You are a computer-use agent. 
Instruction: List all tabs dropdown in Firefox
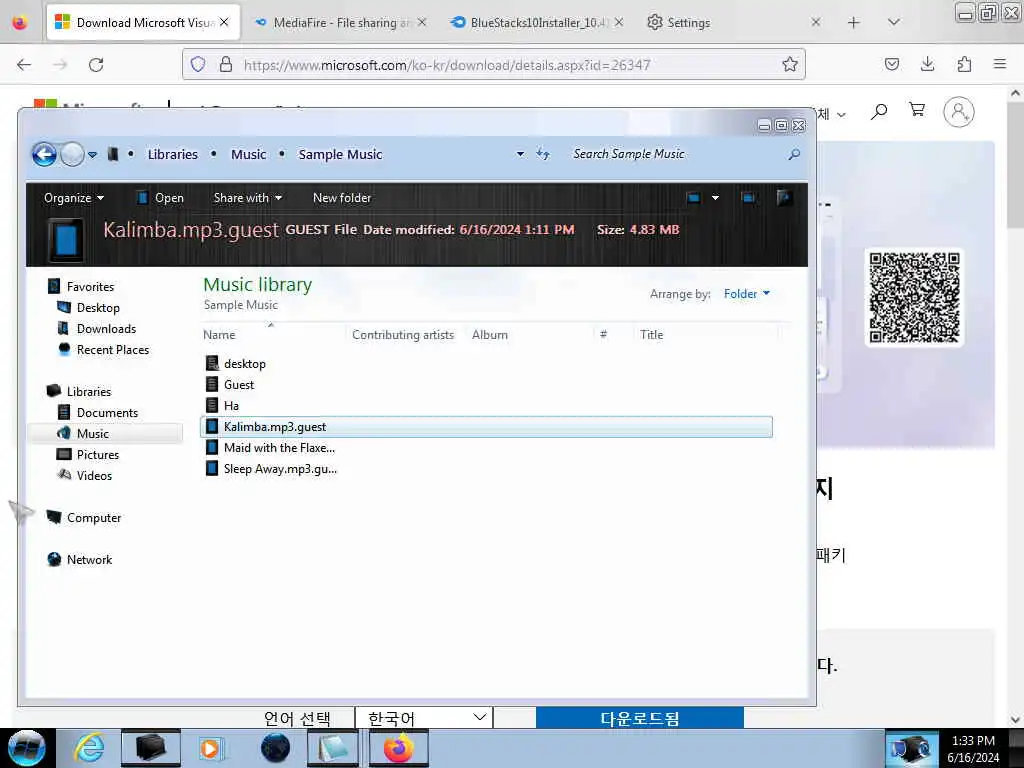pos(894,22)
